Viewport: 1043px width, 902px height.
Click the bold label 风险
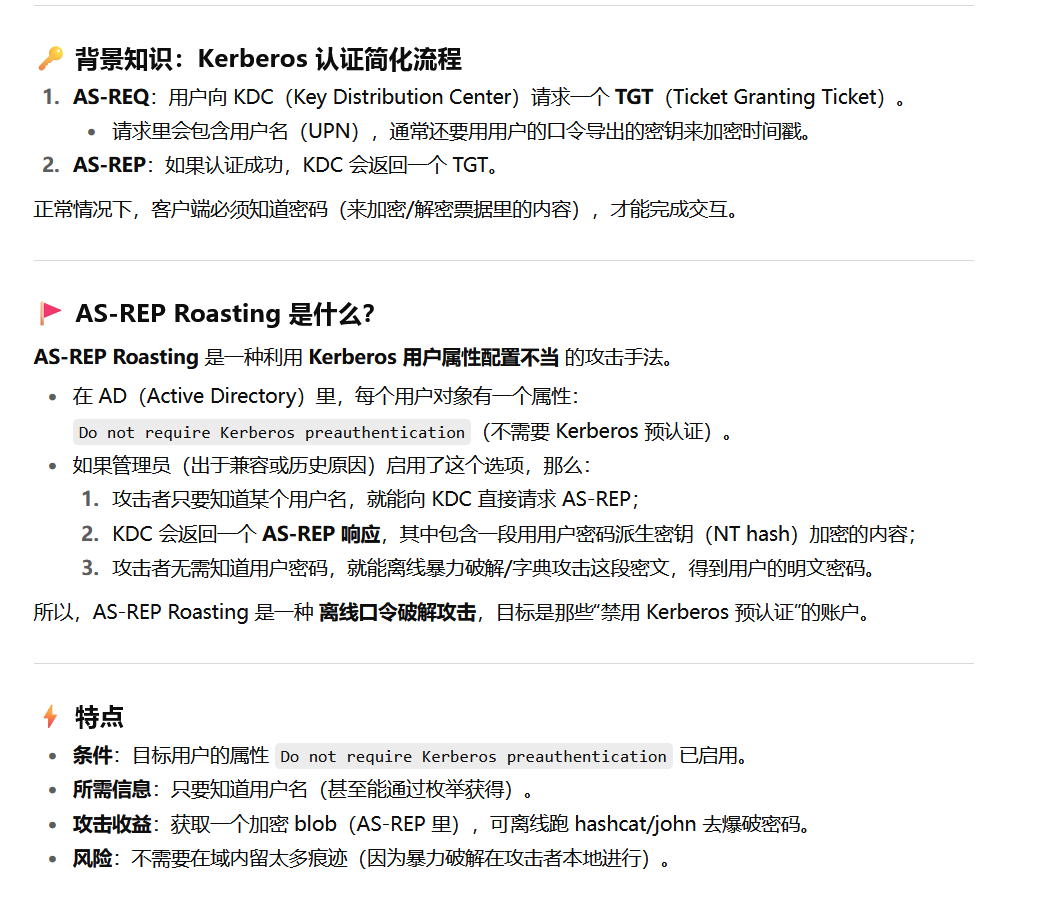(x=92, y=859)
